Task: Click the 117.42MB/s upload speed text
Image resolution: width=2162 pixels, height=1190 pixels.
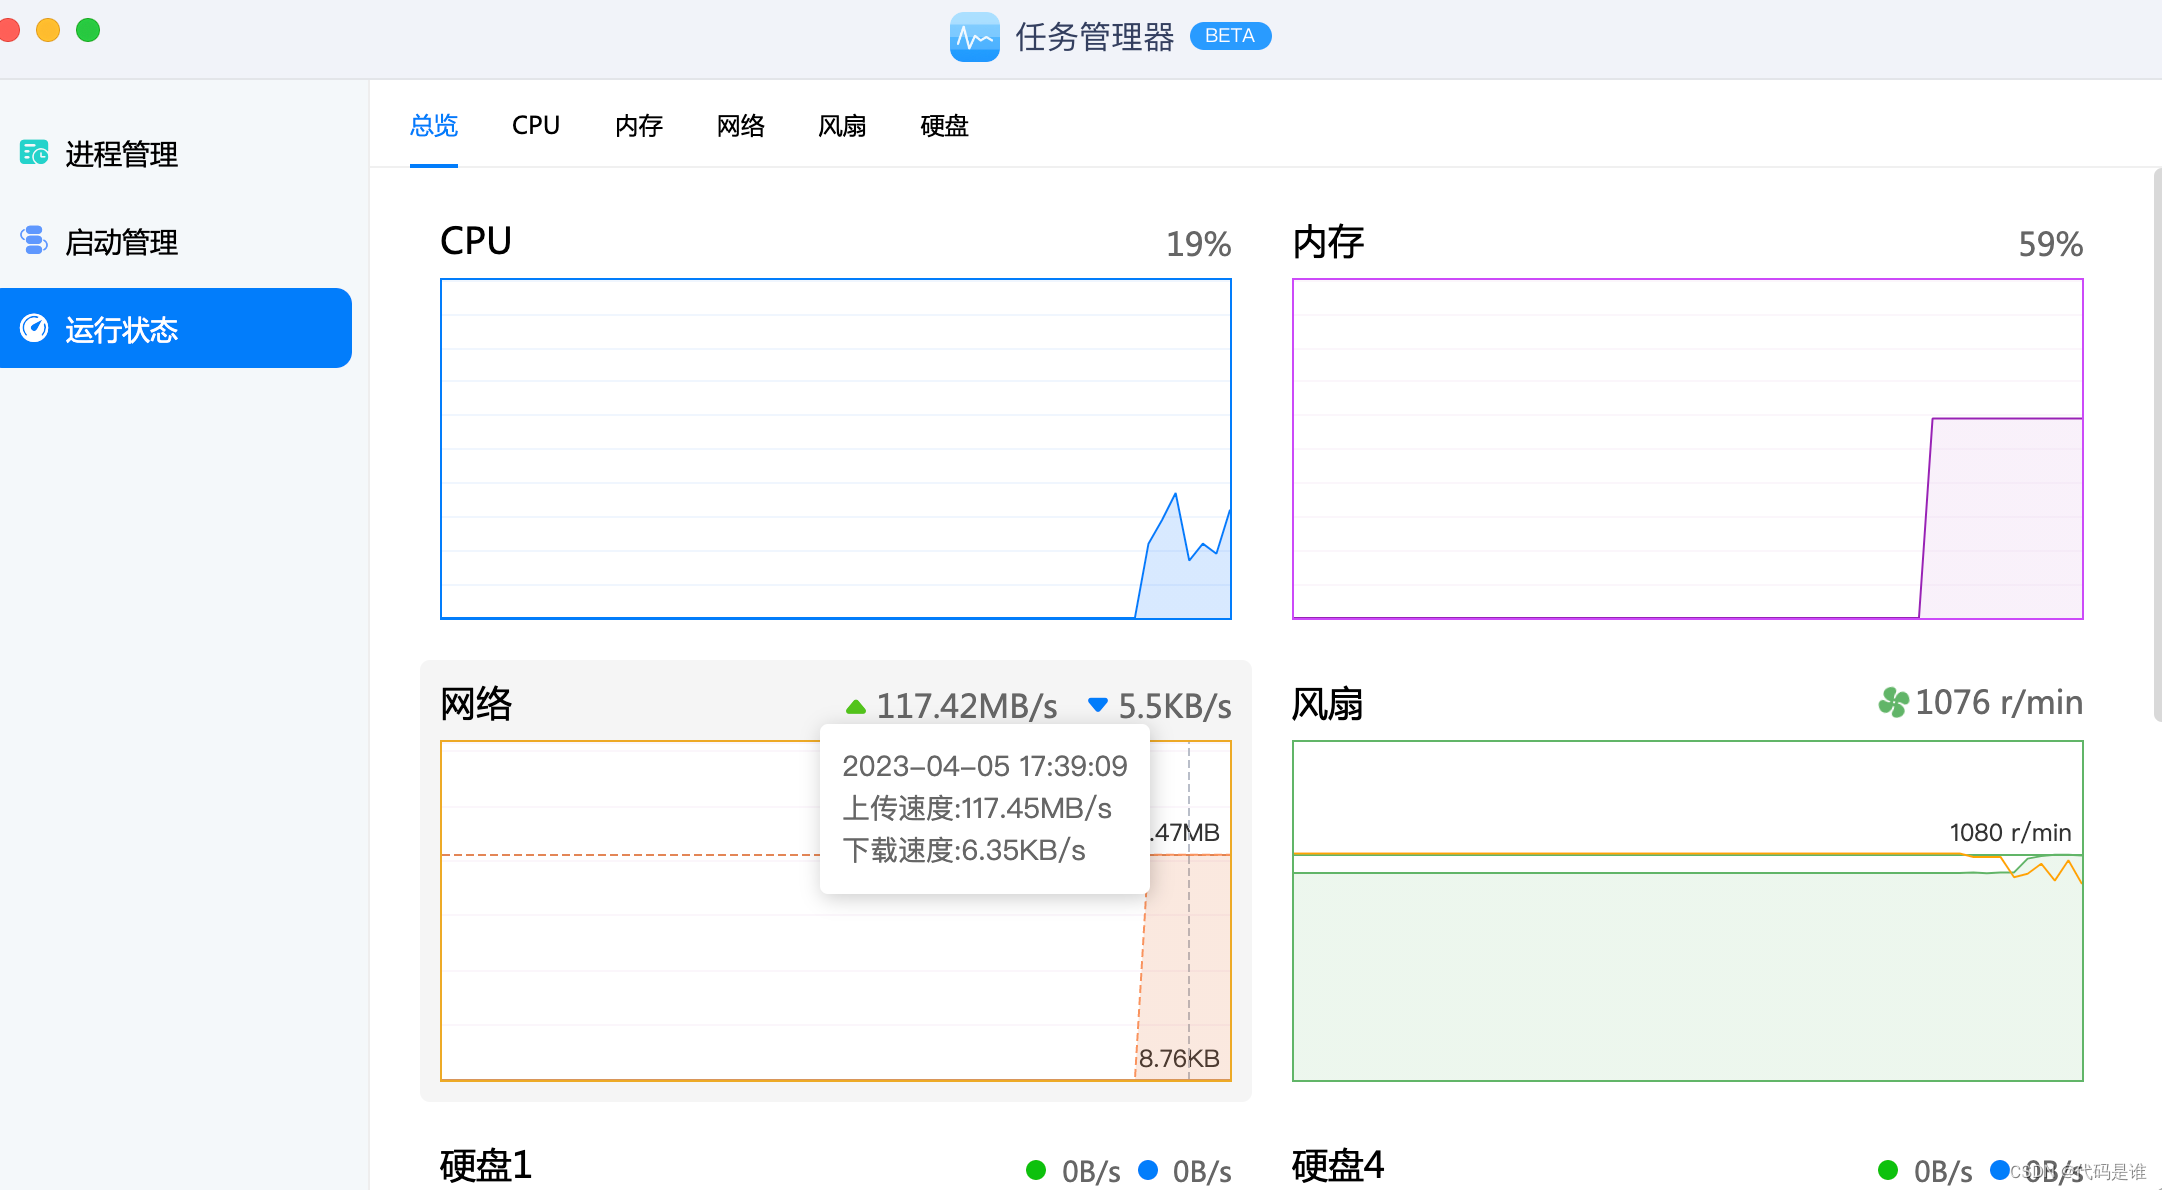Action: point(967,706)
